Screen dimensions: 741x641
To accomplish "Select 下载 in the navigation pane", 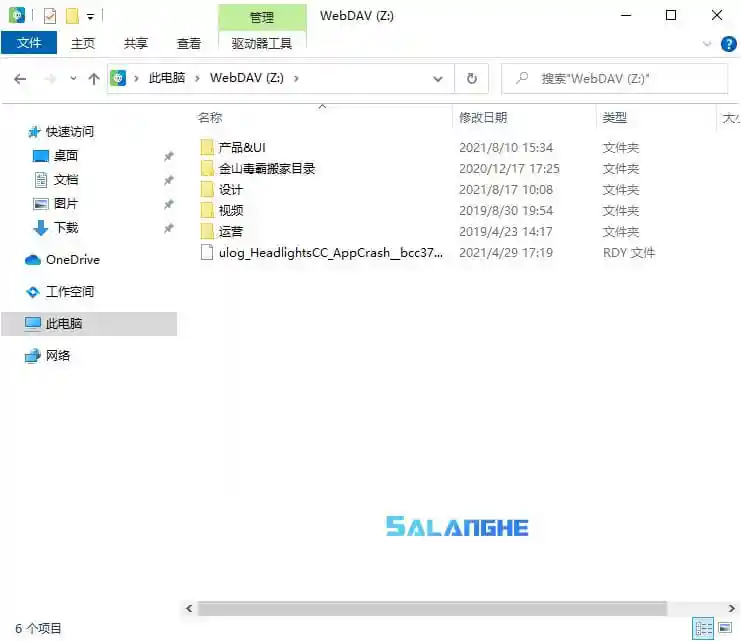I will tap(66, 228).
